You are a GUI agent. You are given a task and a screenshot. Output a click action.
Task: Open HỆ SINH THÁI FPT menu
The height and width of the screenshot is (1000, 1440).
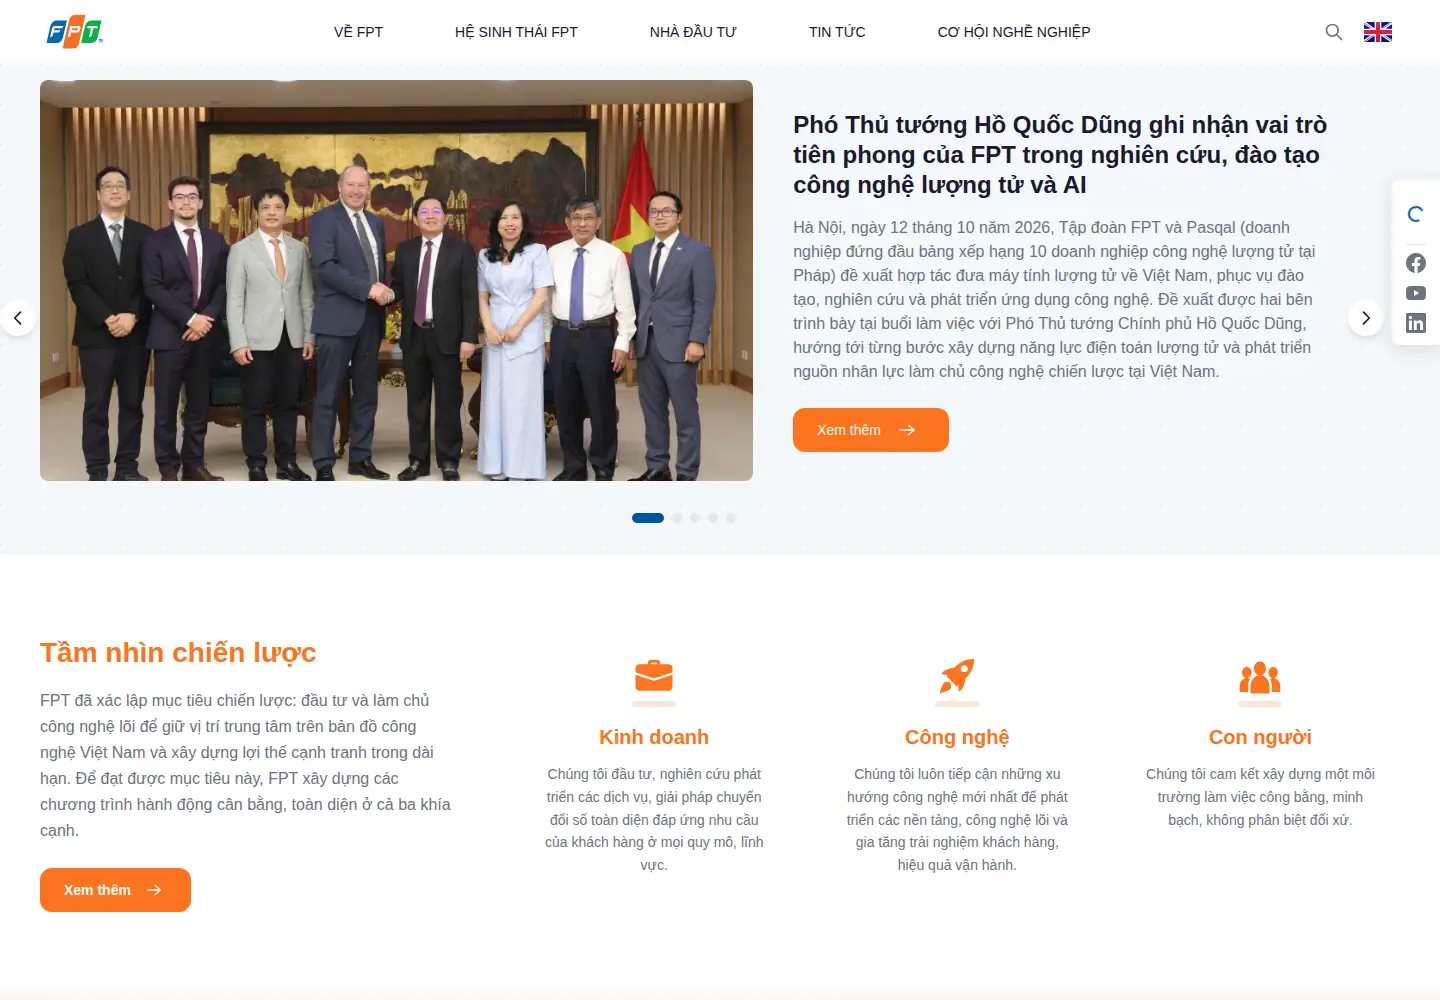click(x=516, y=32)
